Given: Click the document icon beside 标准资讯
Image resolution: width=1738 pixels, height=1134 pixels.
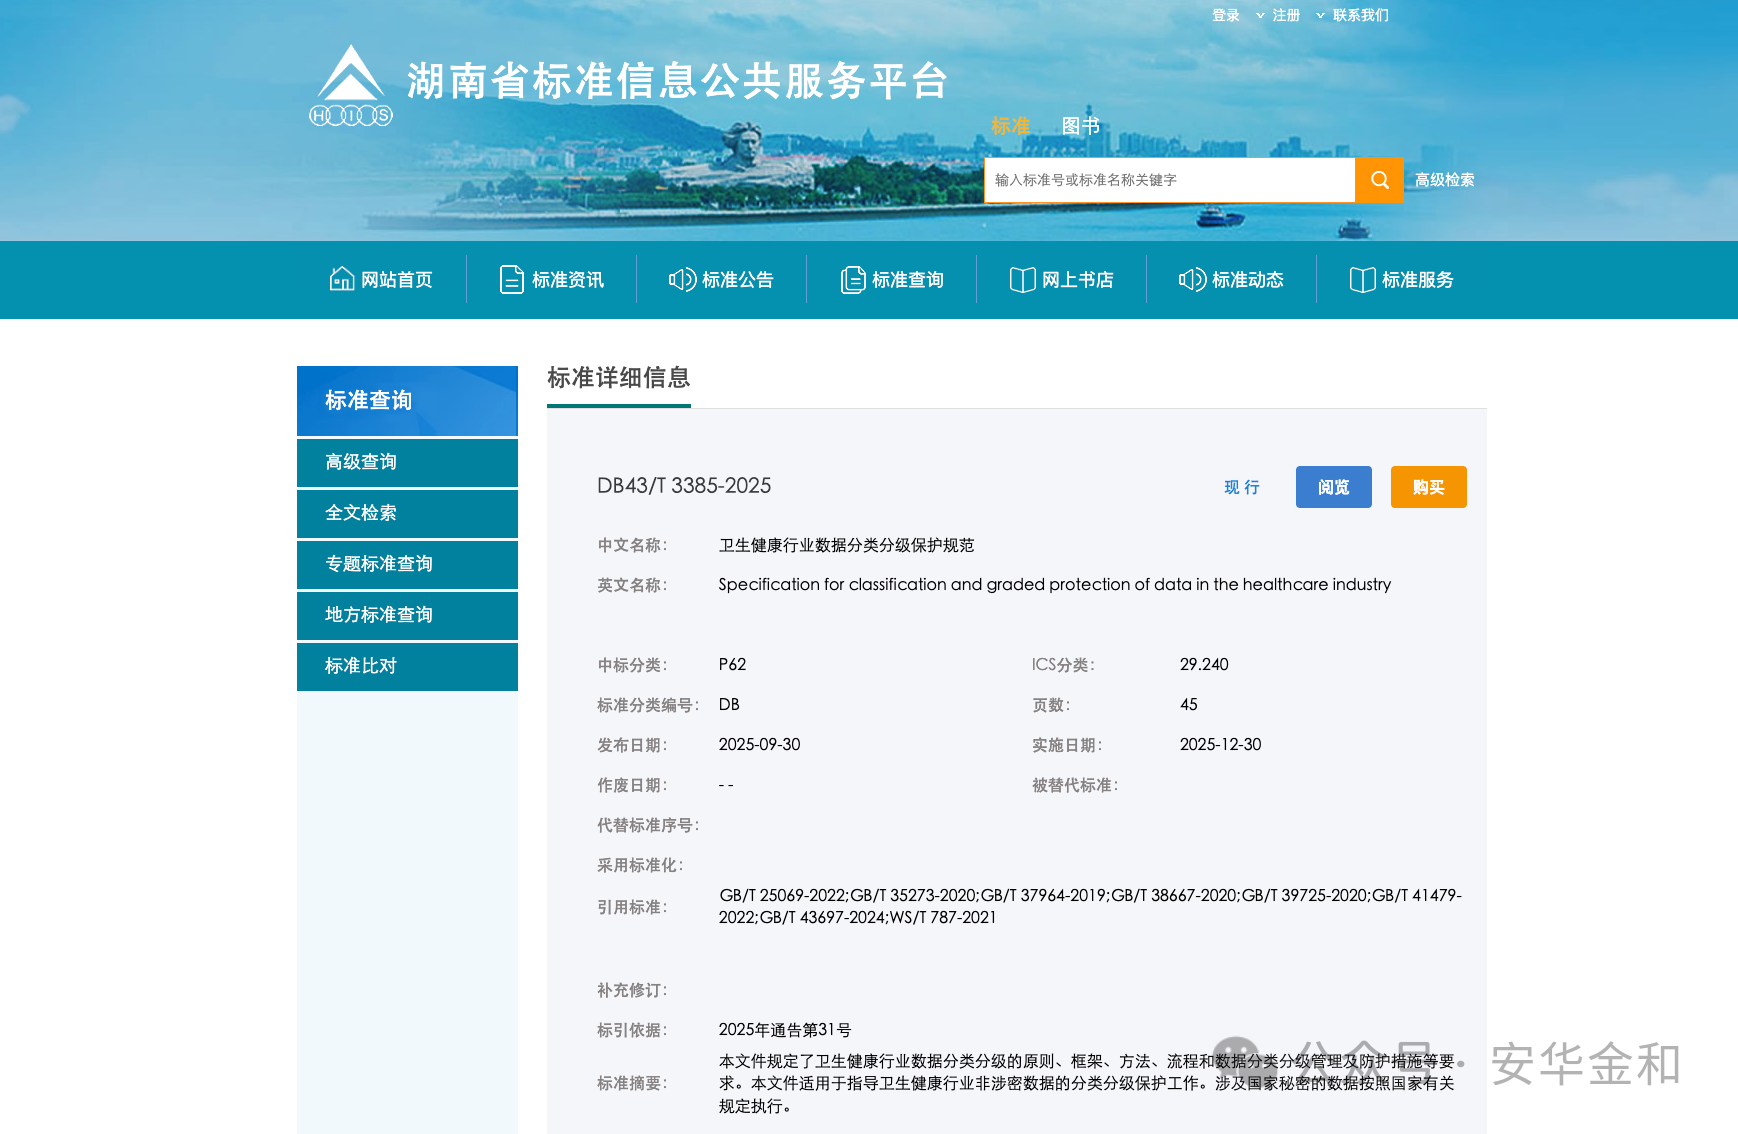Looking at the screenshot, I should (x=511, y=280).
